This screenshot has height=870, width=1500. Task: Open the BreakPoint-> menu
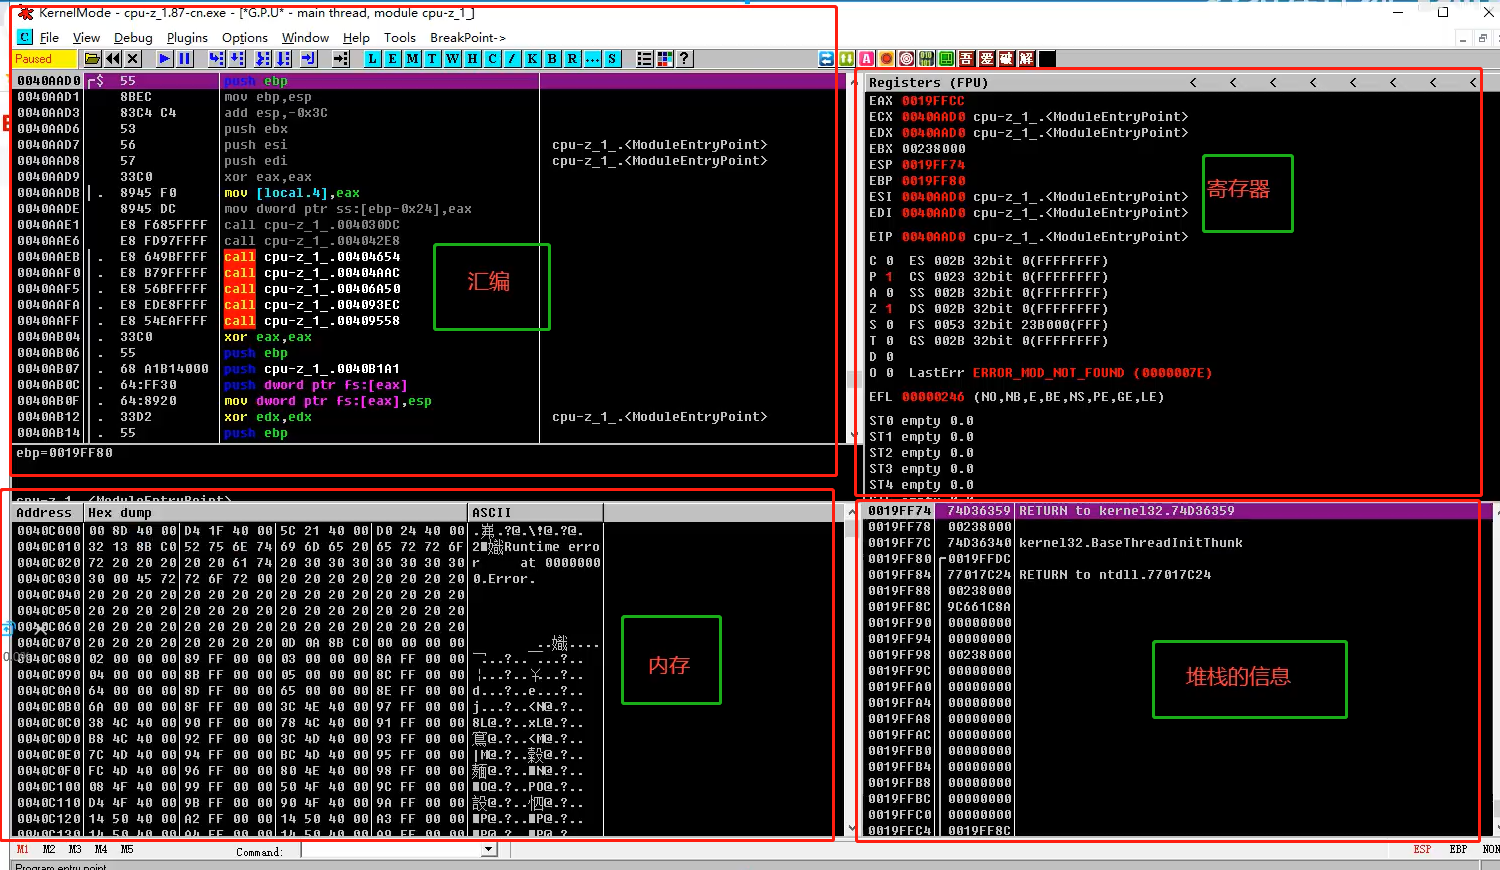[x=468, y=37]
